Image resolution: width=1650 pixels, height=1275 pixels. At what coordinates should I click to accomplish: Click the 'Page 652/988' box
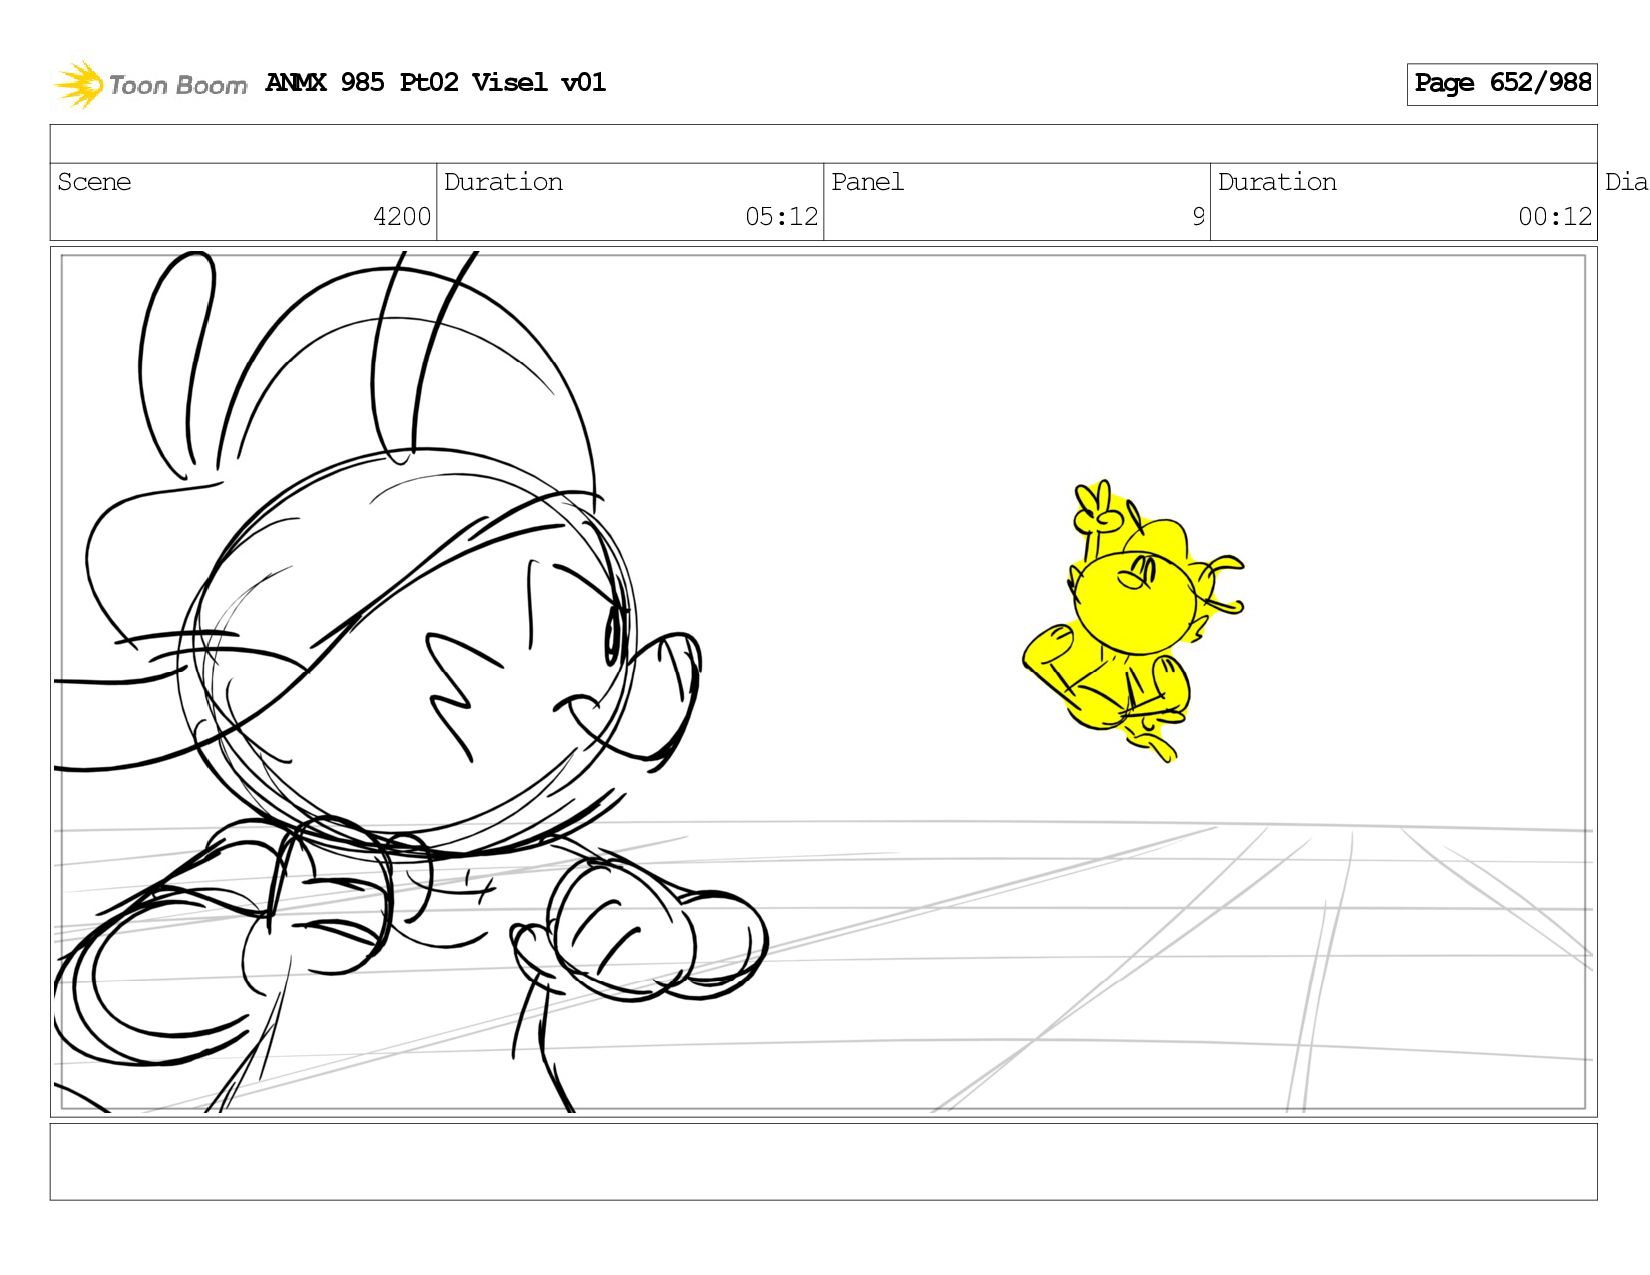(x=1502, y=84)
